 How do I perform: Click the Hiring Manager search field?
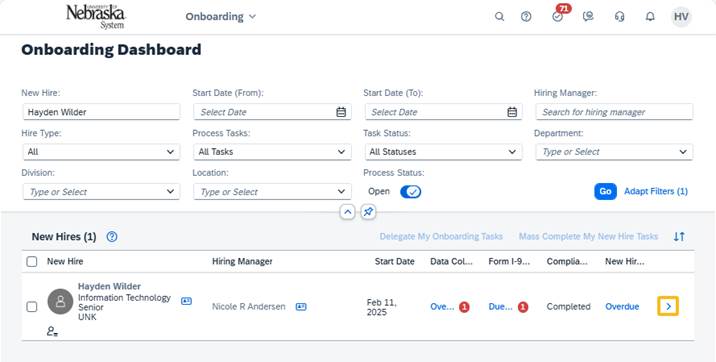(614, 112)
